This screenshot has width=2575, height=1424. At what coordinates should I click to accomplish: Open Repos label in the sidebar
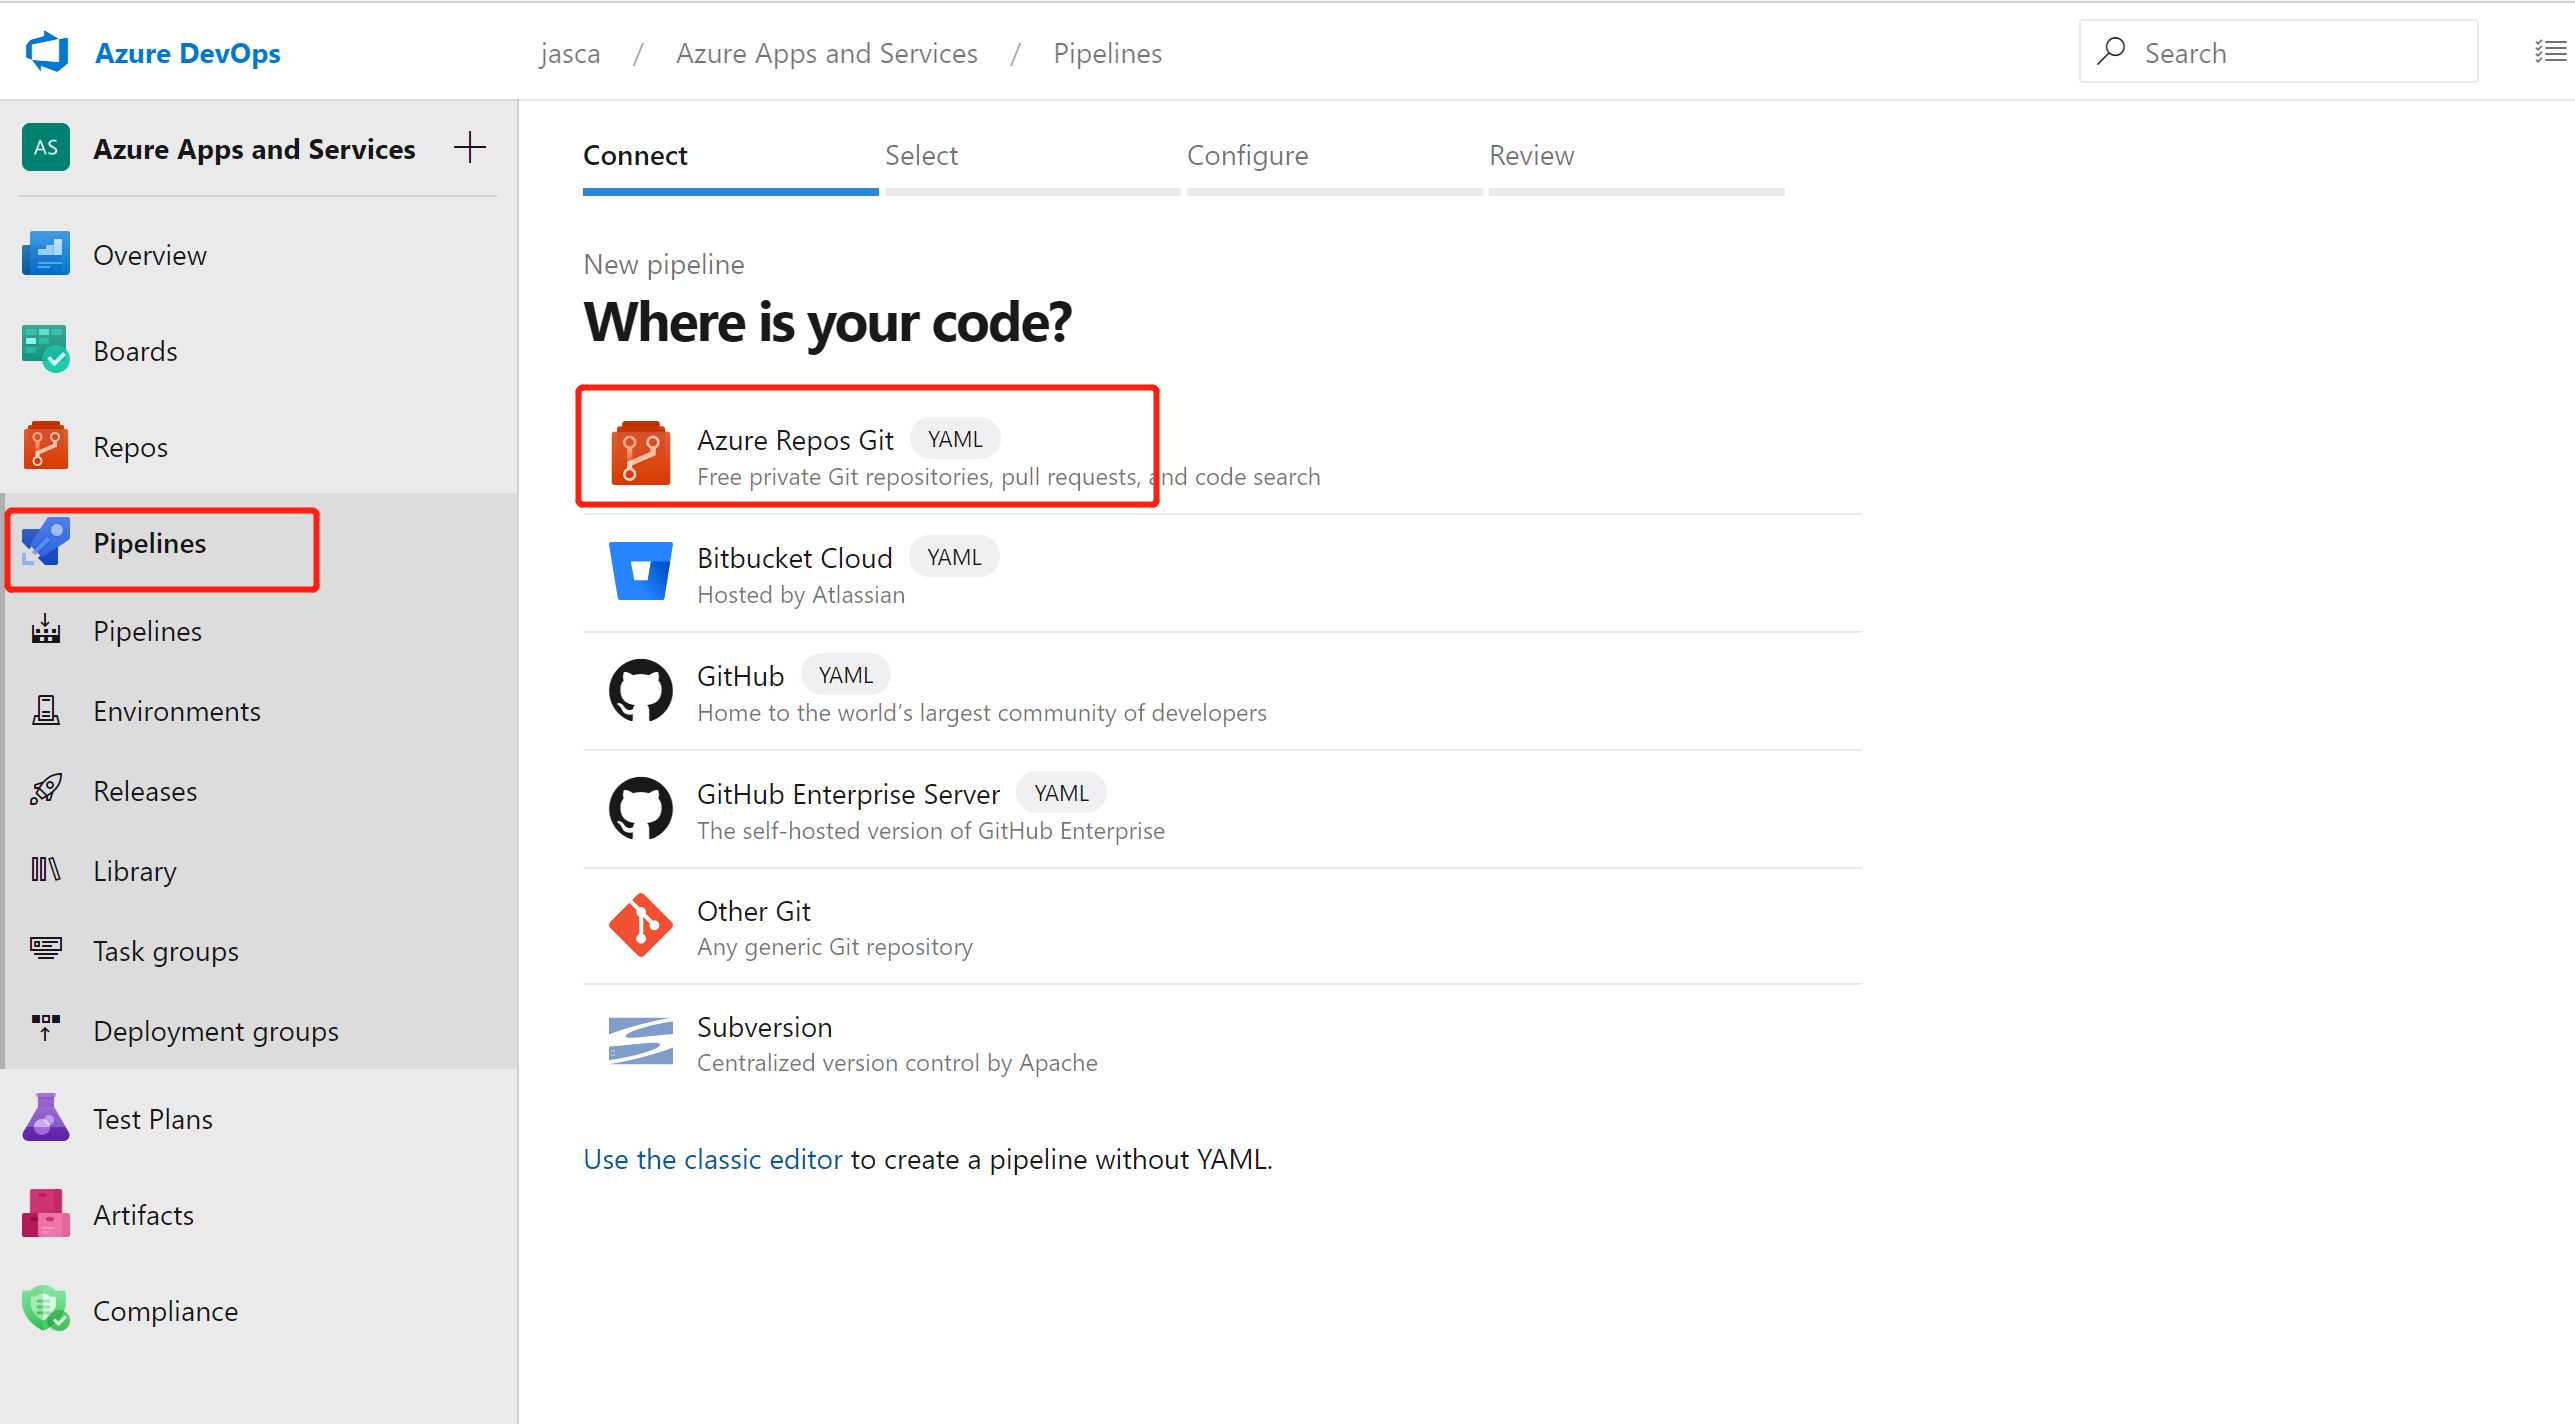tap(130, 447)
